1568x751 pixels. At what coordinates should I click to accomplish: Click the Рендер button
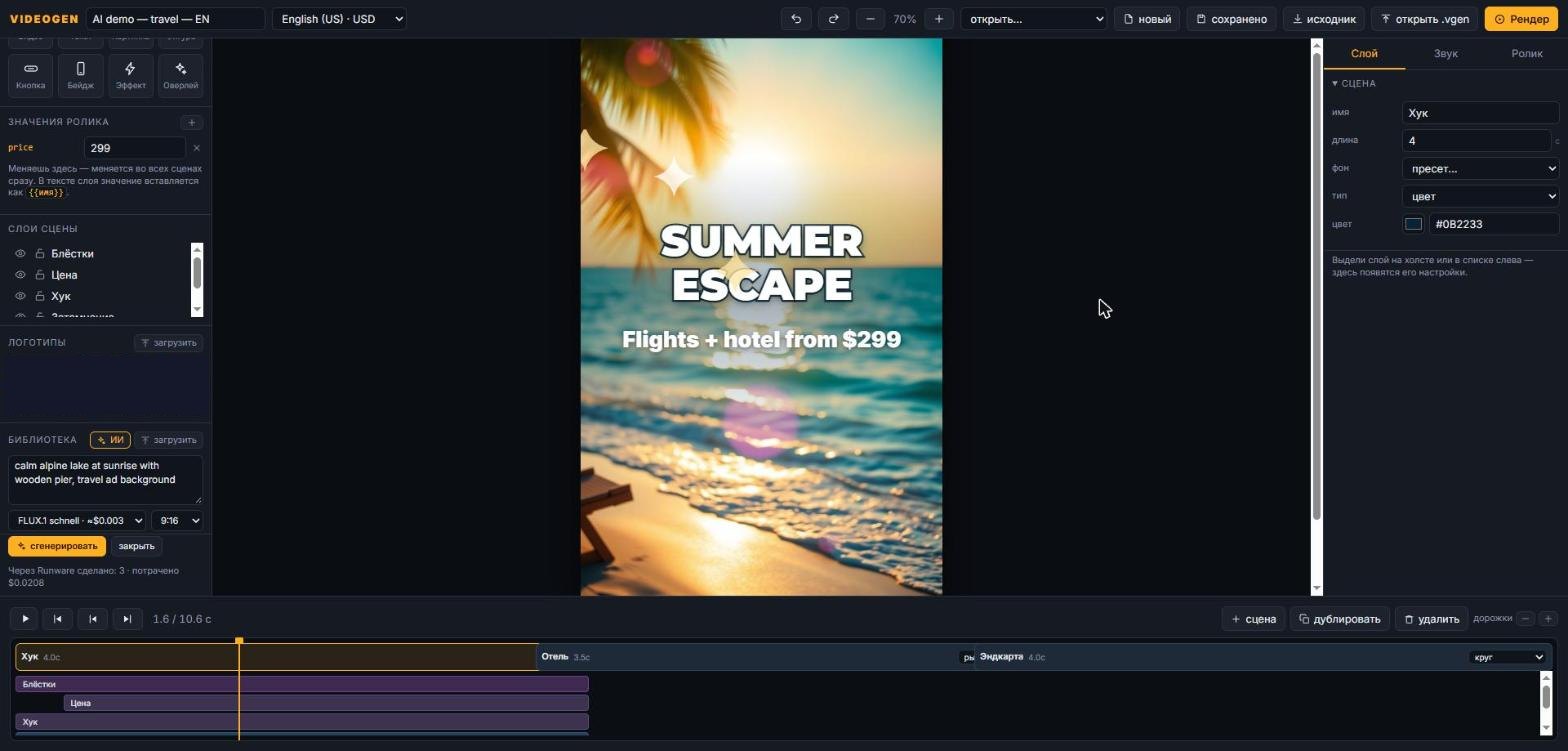(1521, 19)
